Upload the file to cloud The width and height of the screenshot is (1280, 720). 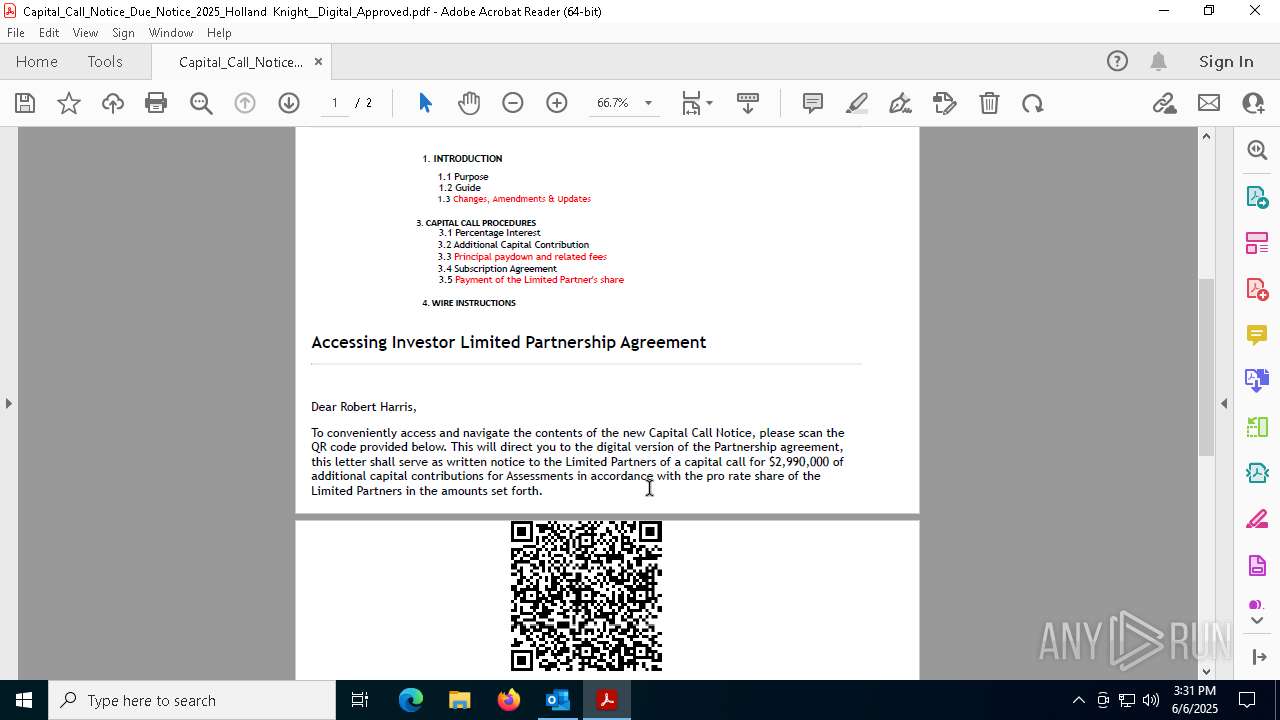(x=113, y=103)
